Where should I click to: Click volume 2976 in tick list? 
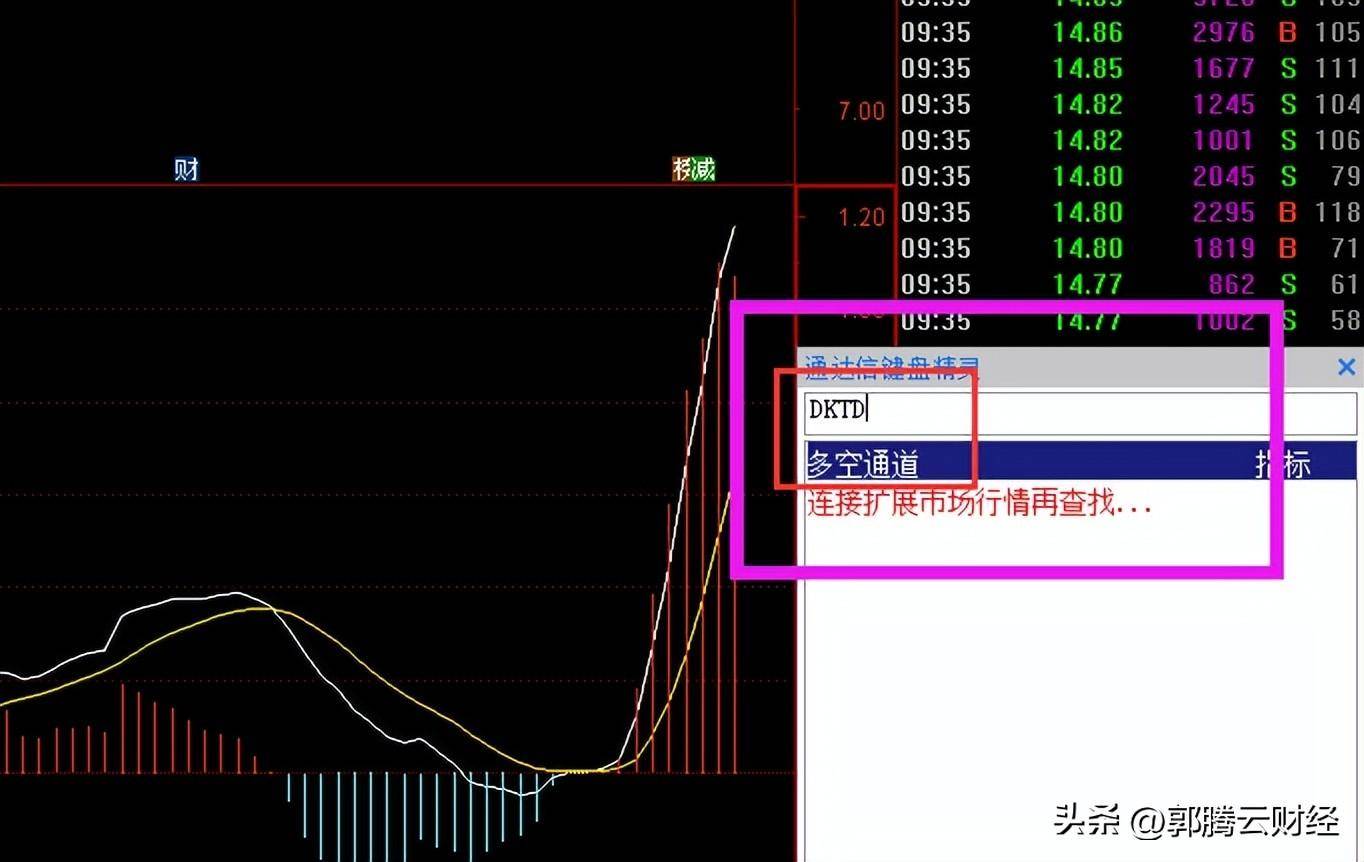(x=1223, y=33)
